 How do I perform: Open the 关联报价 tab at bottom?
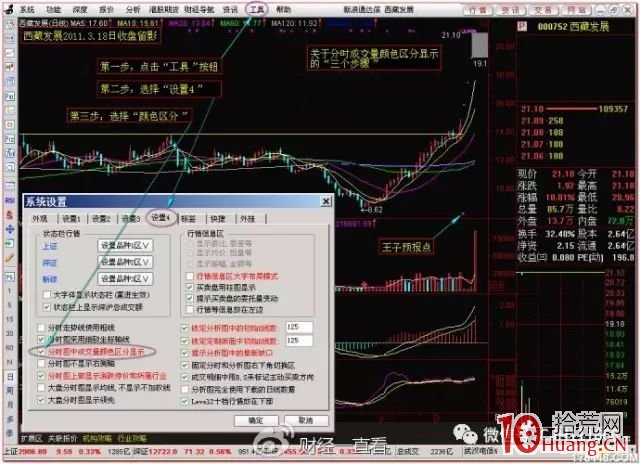(x=62, y=439)
